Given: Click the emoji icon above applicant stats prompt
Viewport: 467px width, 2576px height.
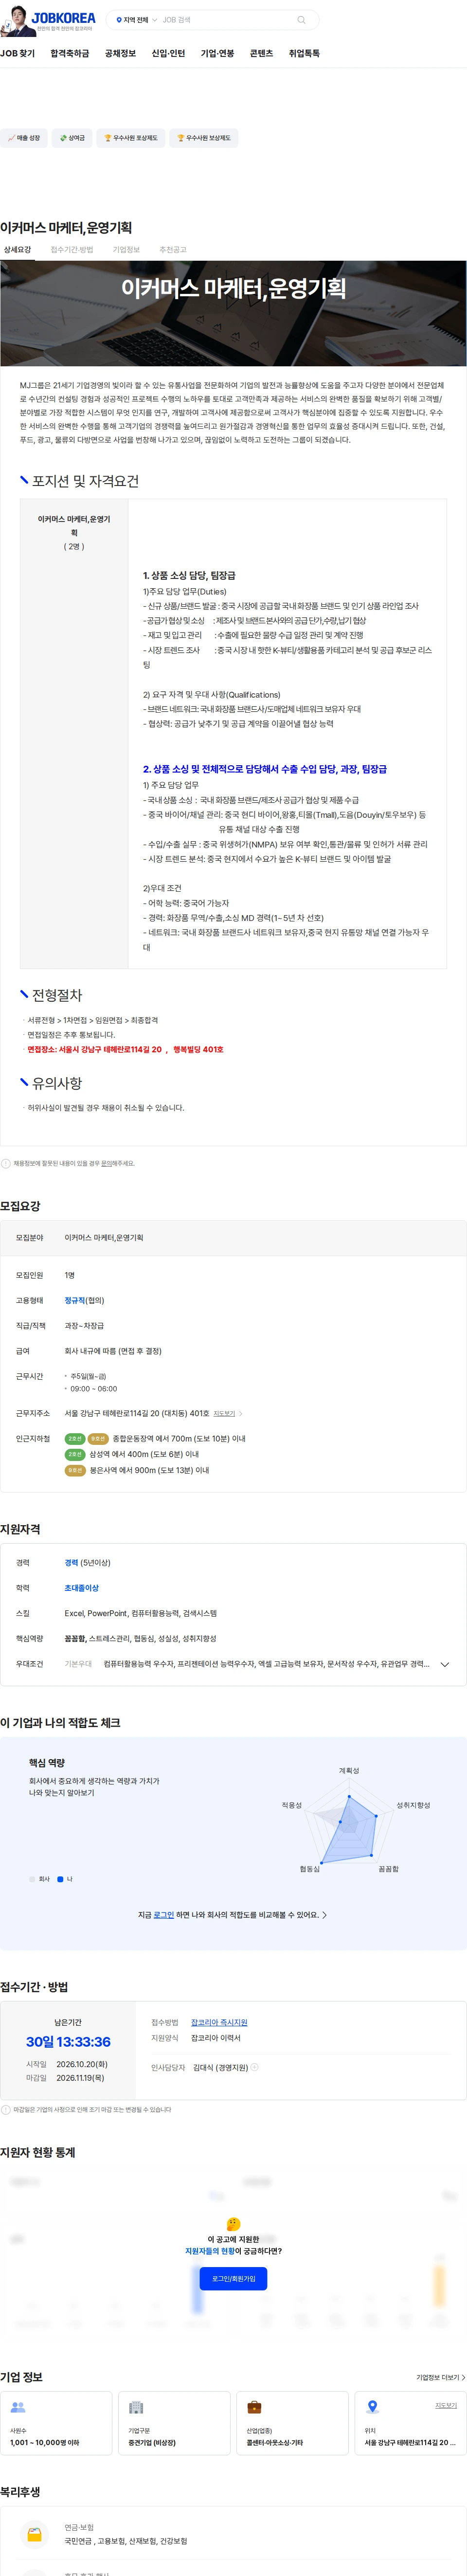Looking at the screenshot, I should 233,2224.
